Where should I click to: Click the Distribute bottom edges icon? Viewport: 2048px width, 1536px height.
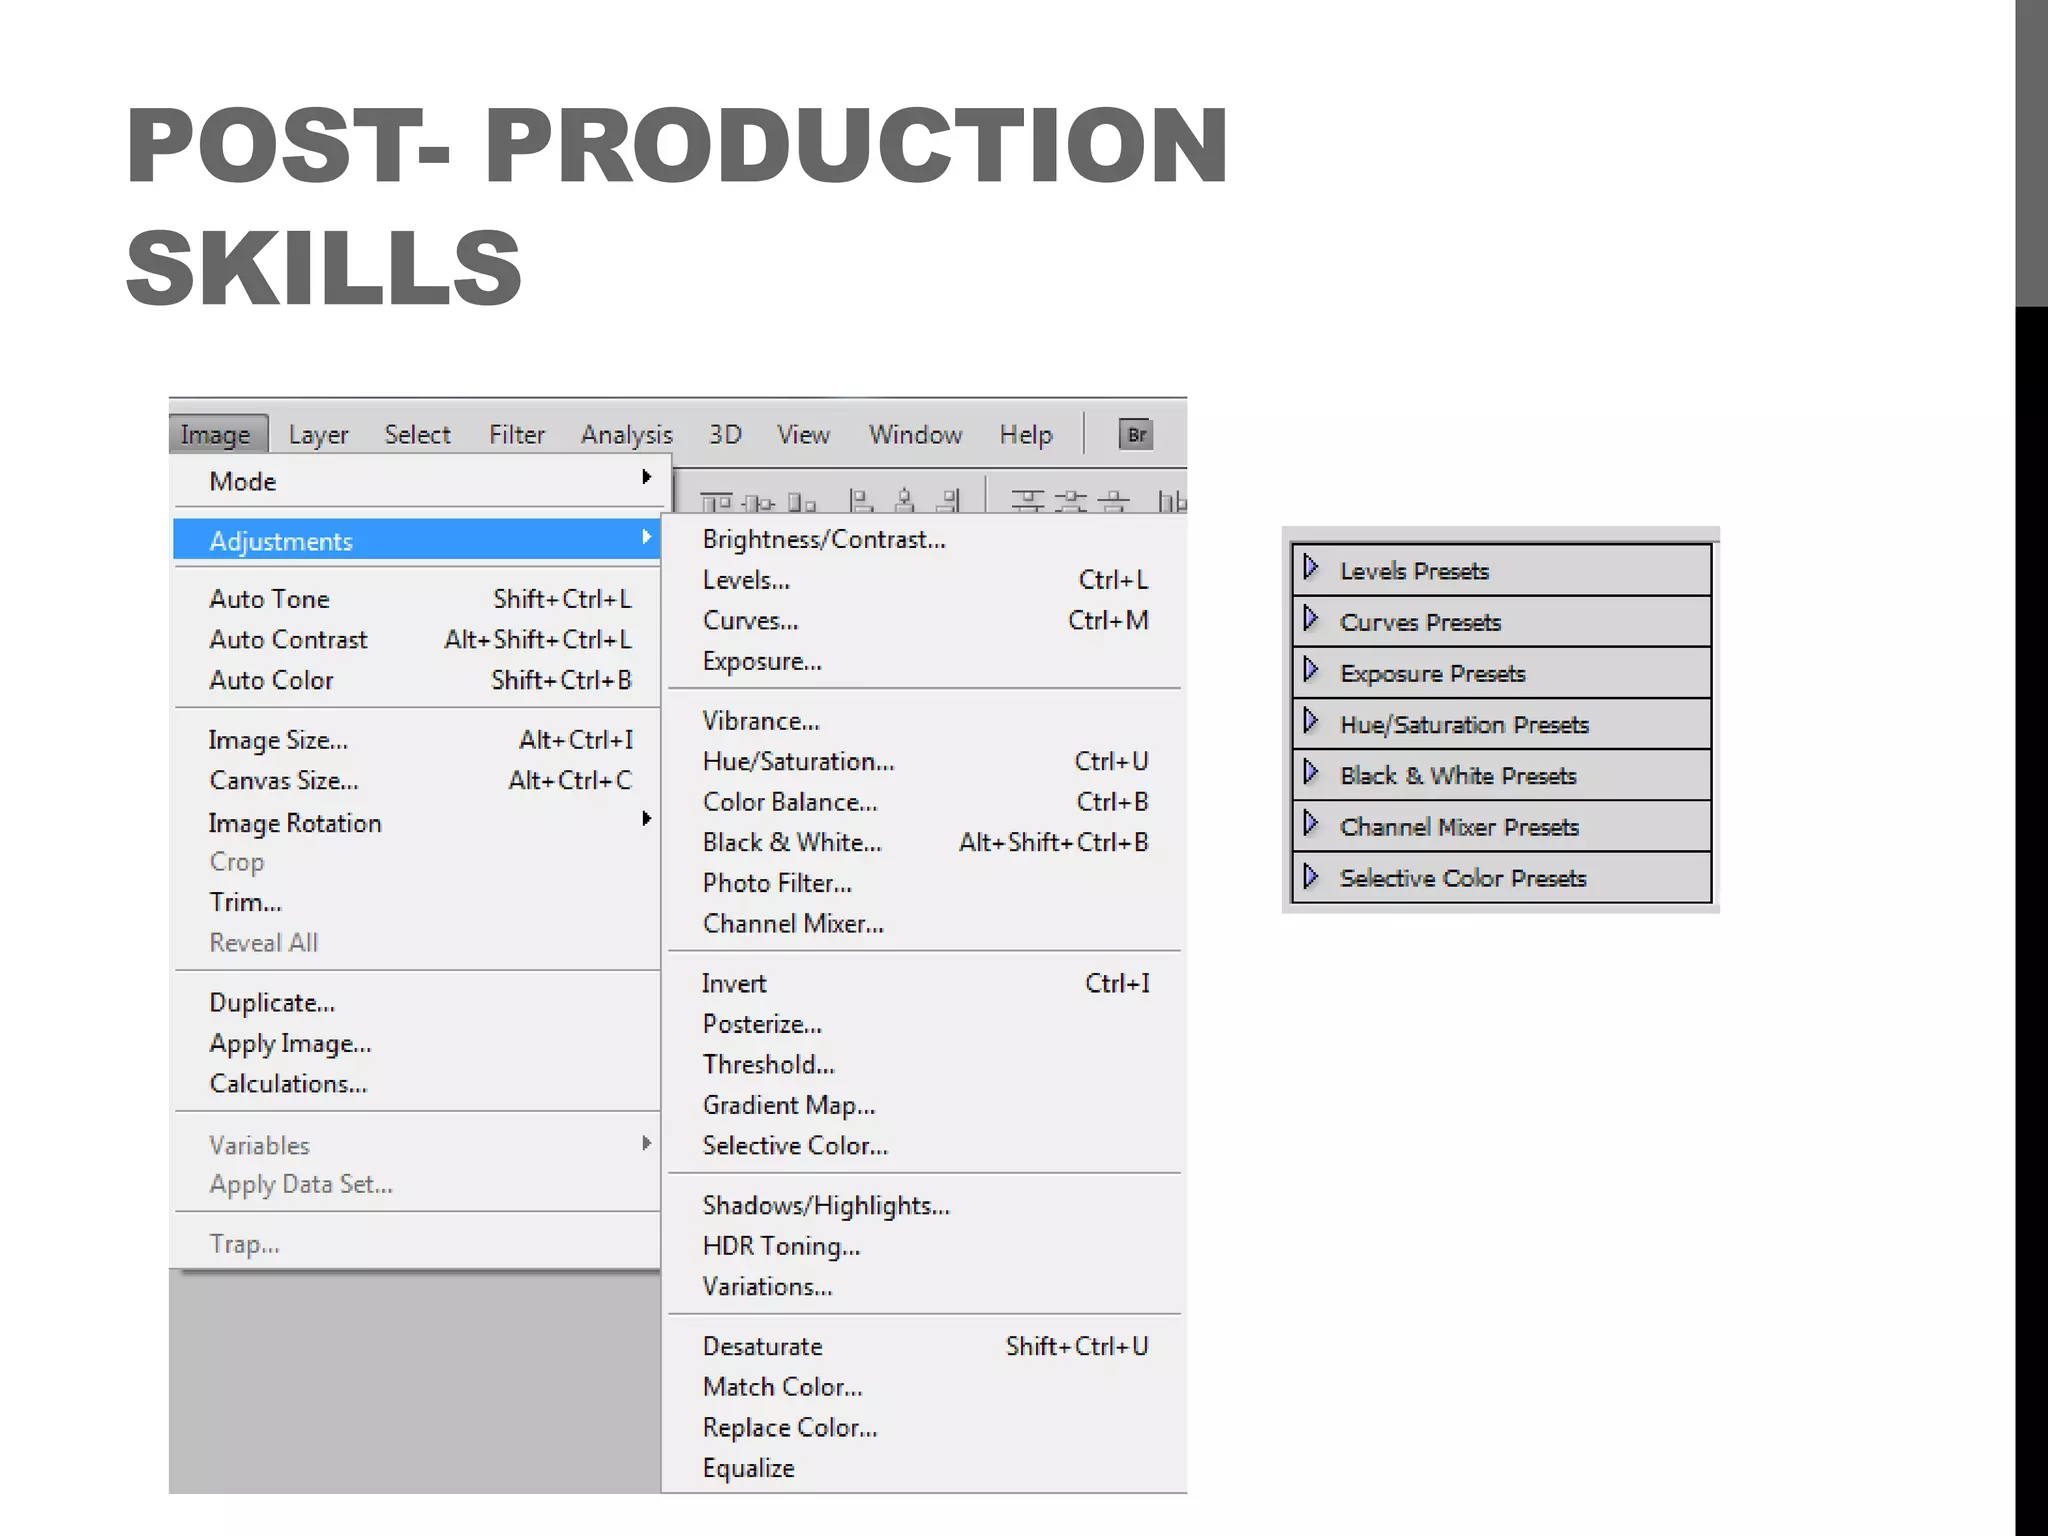point(1113,500)
